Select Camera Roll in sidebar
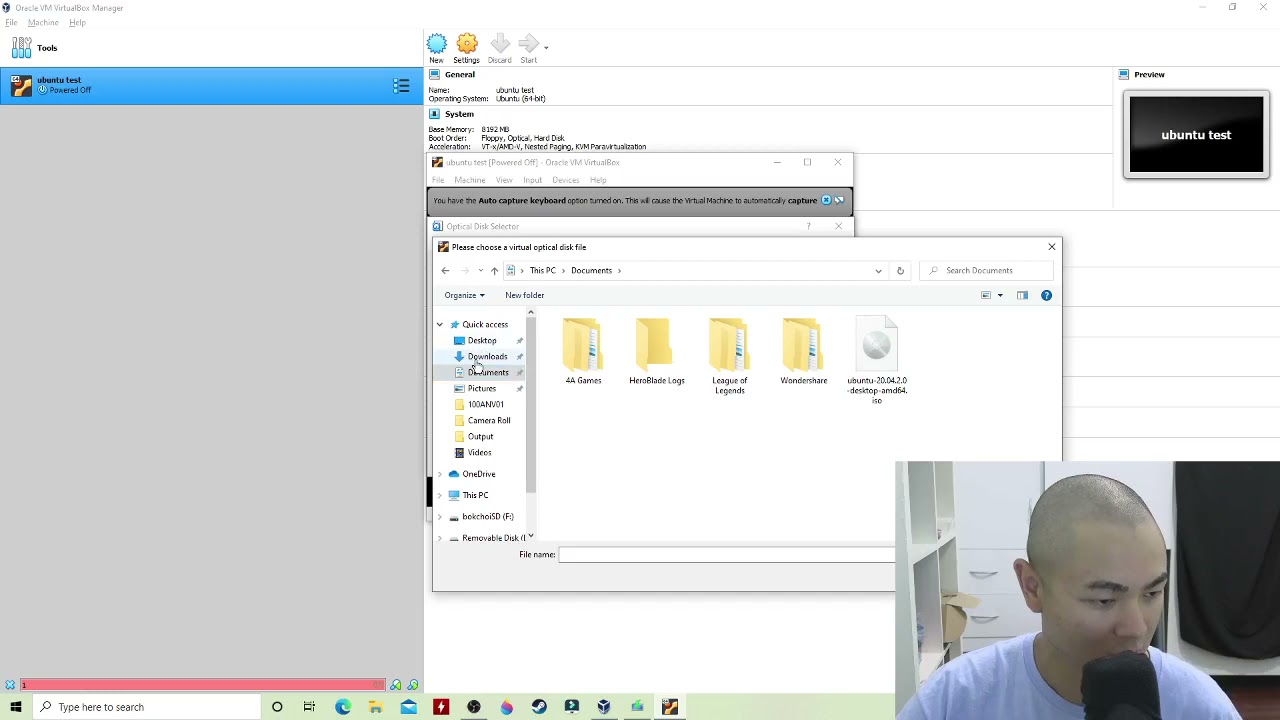Image resolution: width=1280 pixels, height=720 pixels. click(x=489, y=420)
